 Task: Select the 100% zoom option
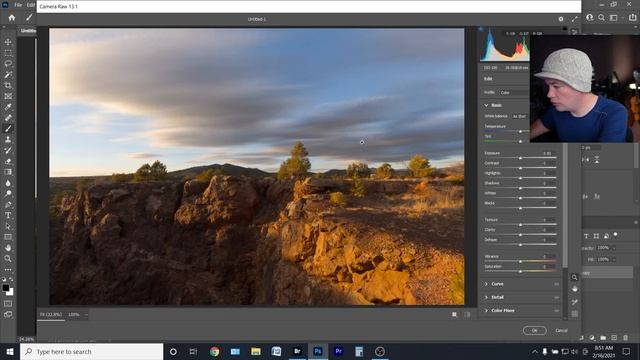74,315
